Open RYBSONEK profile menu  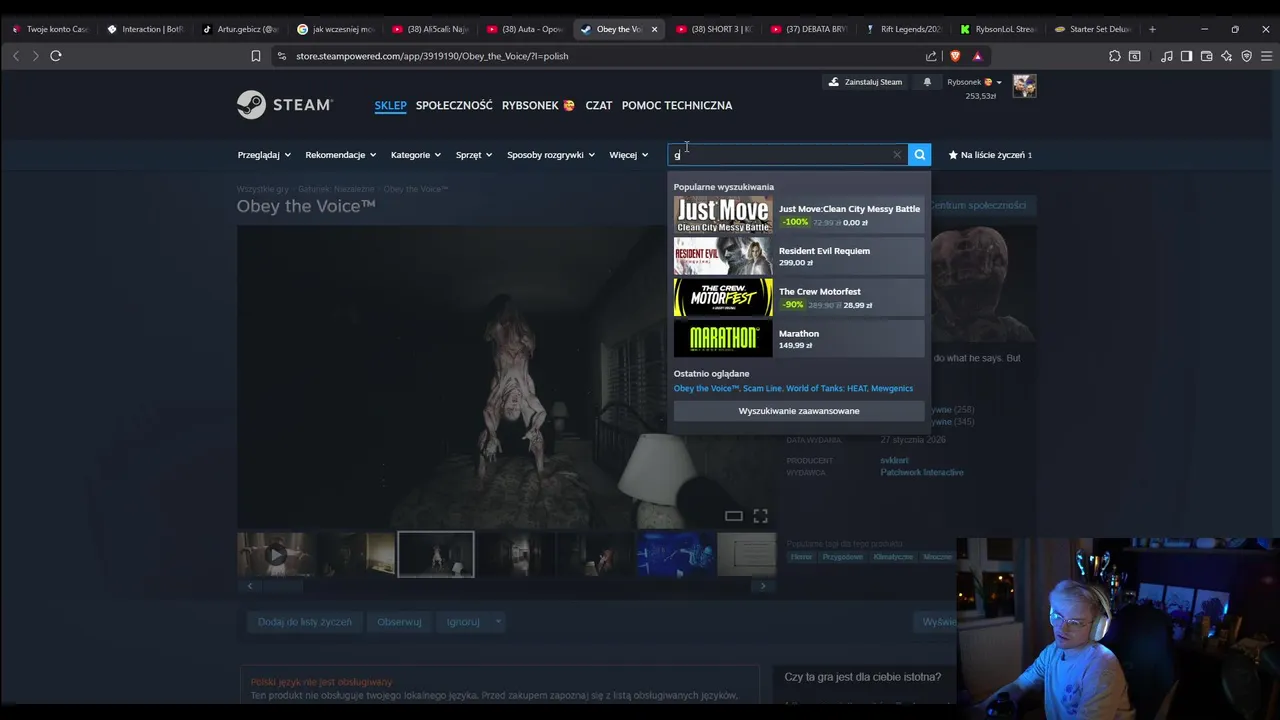pyautogui.click(x=538, y=105)
